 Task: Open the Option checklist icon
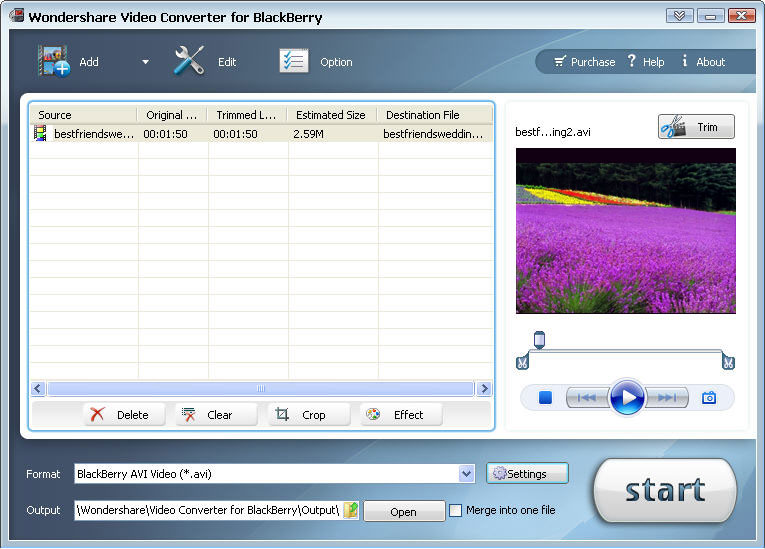(294, 61)
